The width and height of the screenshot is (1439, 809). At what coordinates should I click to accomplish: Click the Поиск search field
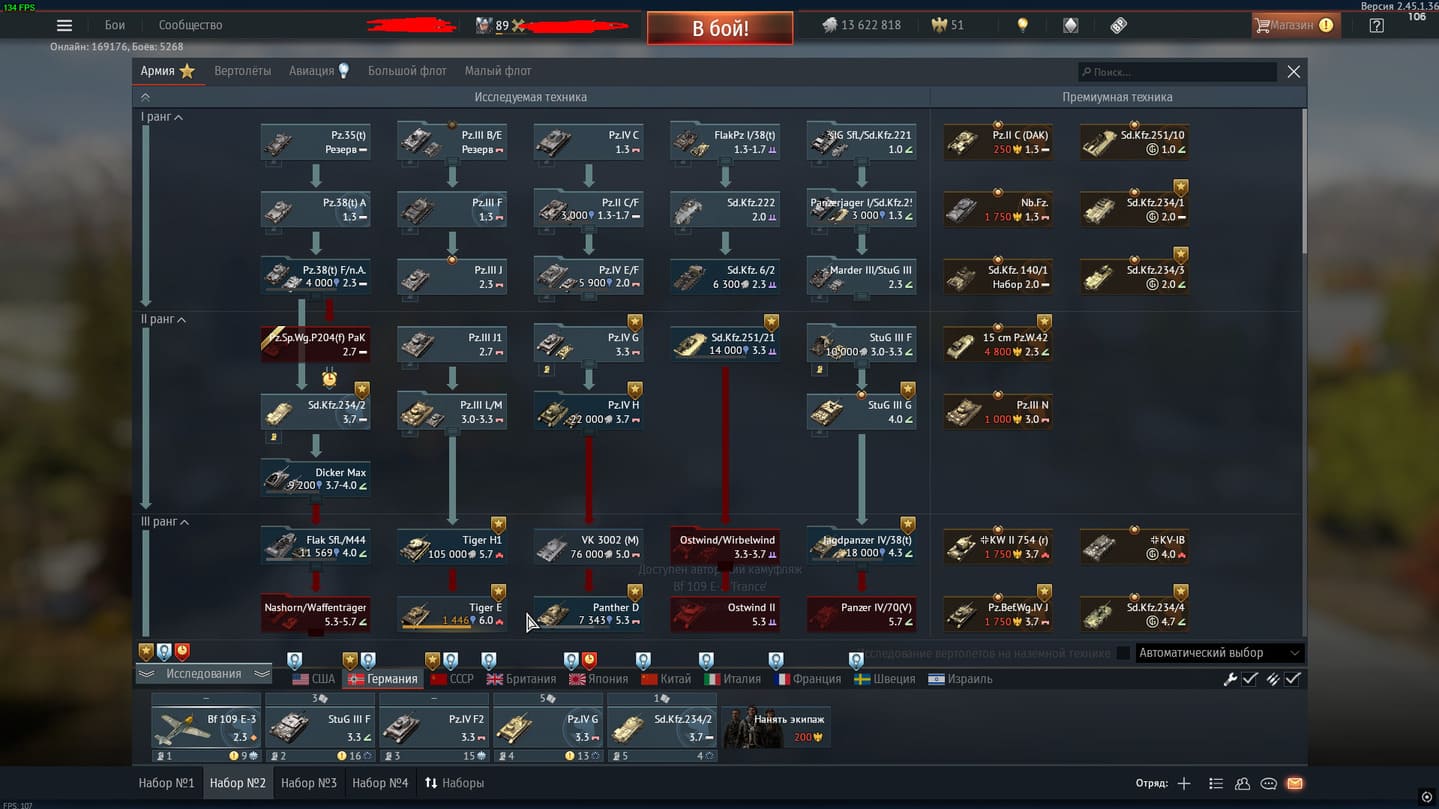(x=1180, y=72)
